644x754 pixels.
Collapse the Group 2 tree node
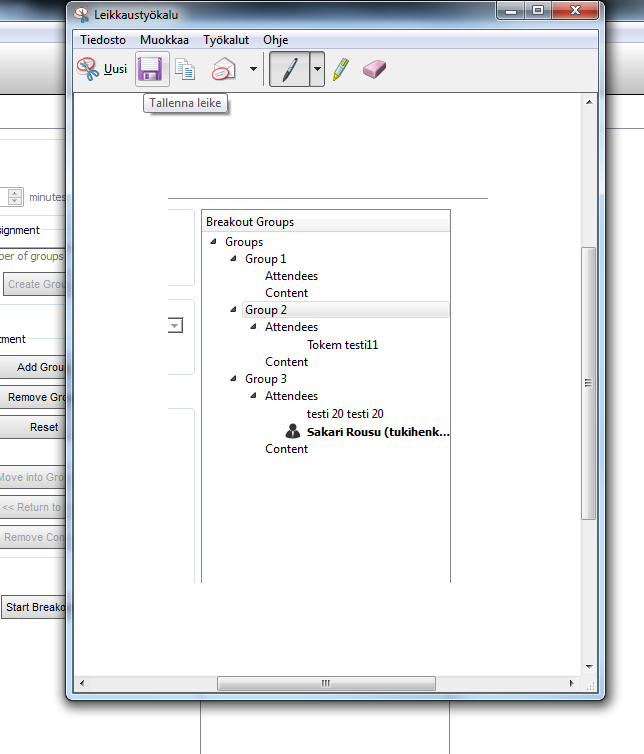coord(233,310)
